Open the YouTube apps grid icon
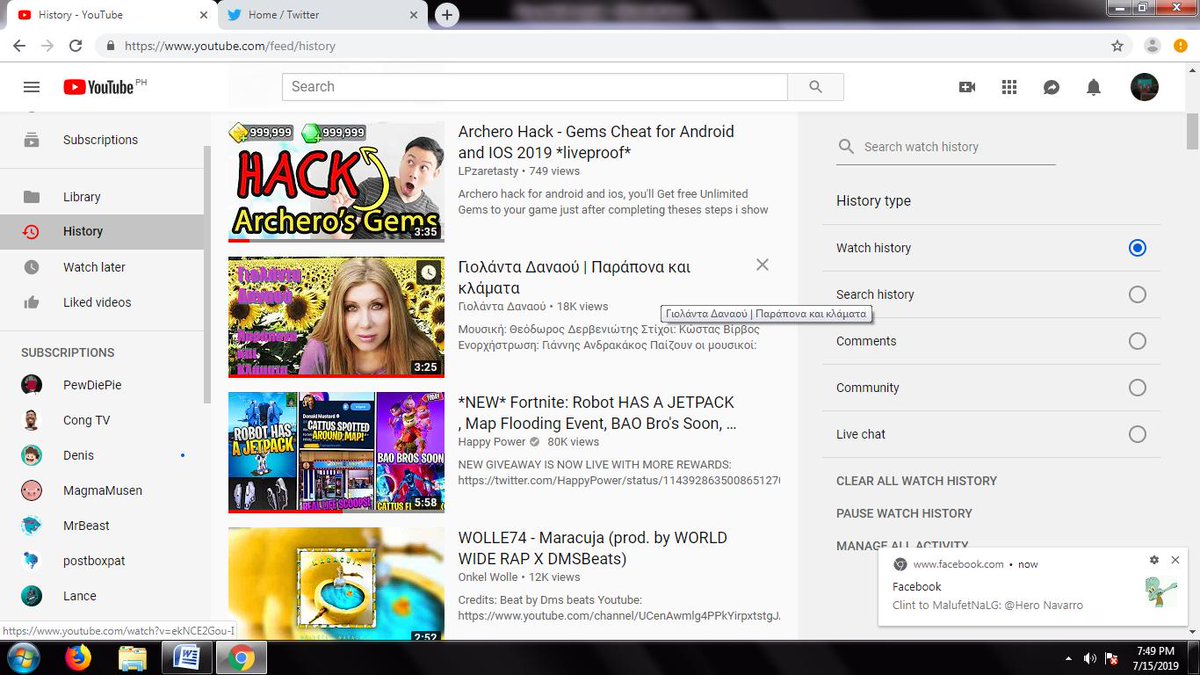This screenshot has height=675, width=1200. [x=1009, y=87]
